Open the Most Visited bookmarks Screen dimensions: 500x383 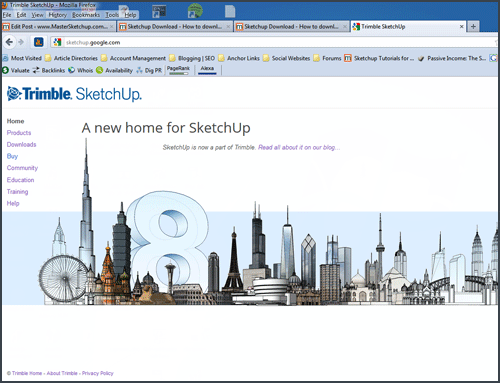pos(22,58)
